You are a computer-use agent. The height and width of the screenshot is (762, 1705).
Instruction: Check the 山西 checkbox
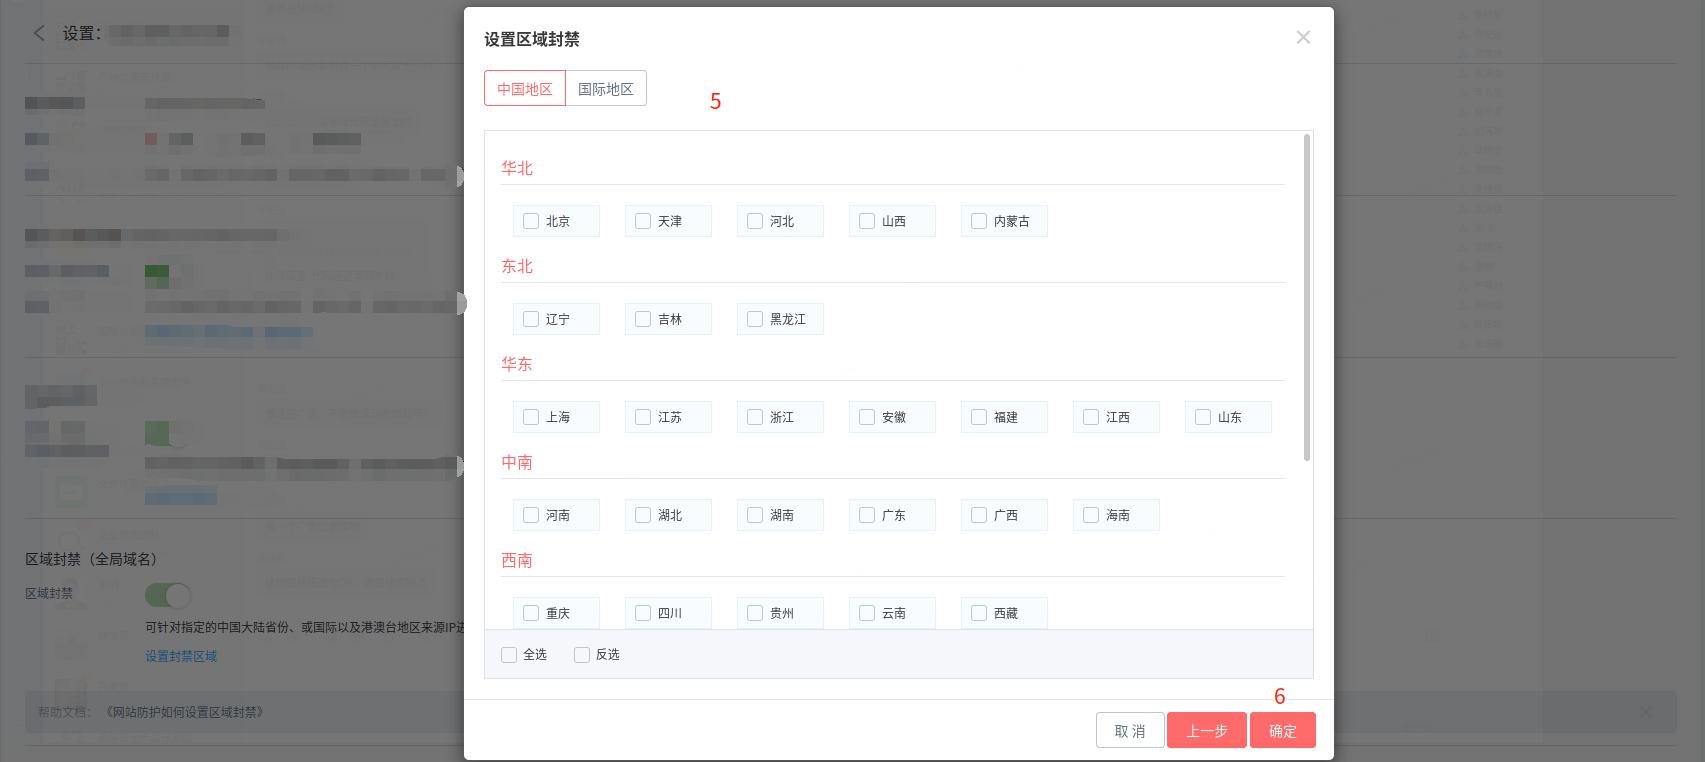pyautogui.click(x=867, y=221)
